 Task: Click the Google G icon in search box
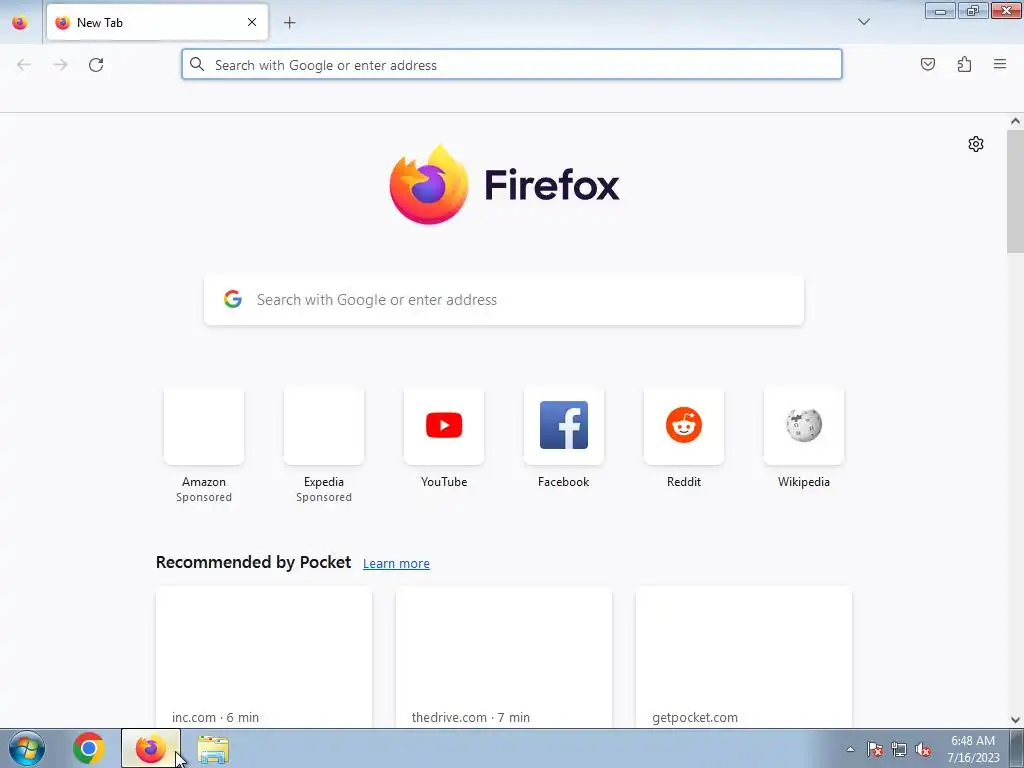pos(232,299)
